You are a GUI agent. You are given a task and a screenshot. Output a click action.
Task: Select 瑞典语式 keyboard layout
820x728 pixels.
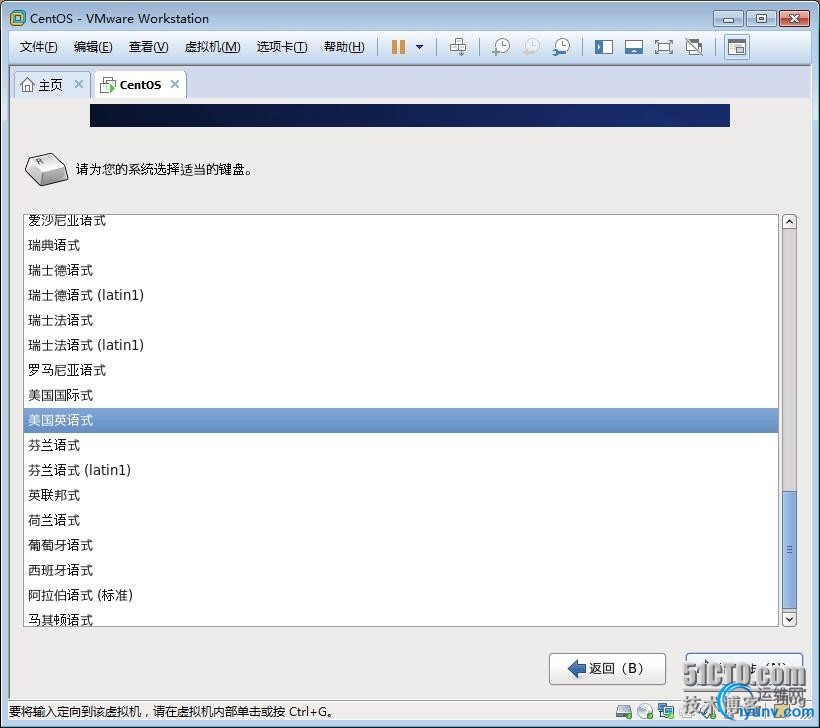[401, 245]
